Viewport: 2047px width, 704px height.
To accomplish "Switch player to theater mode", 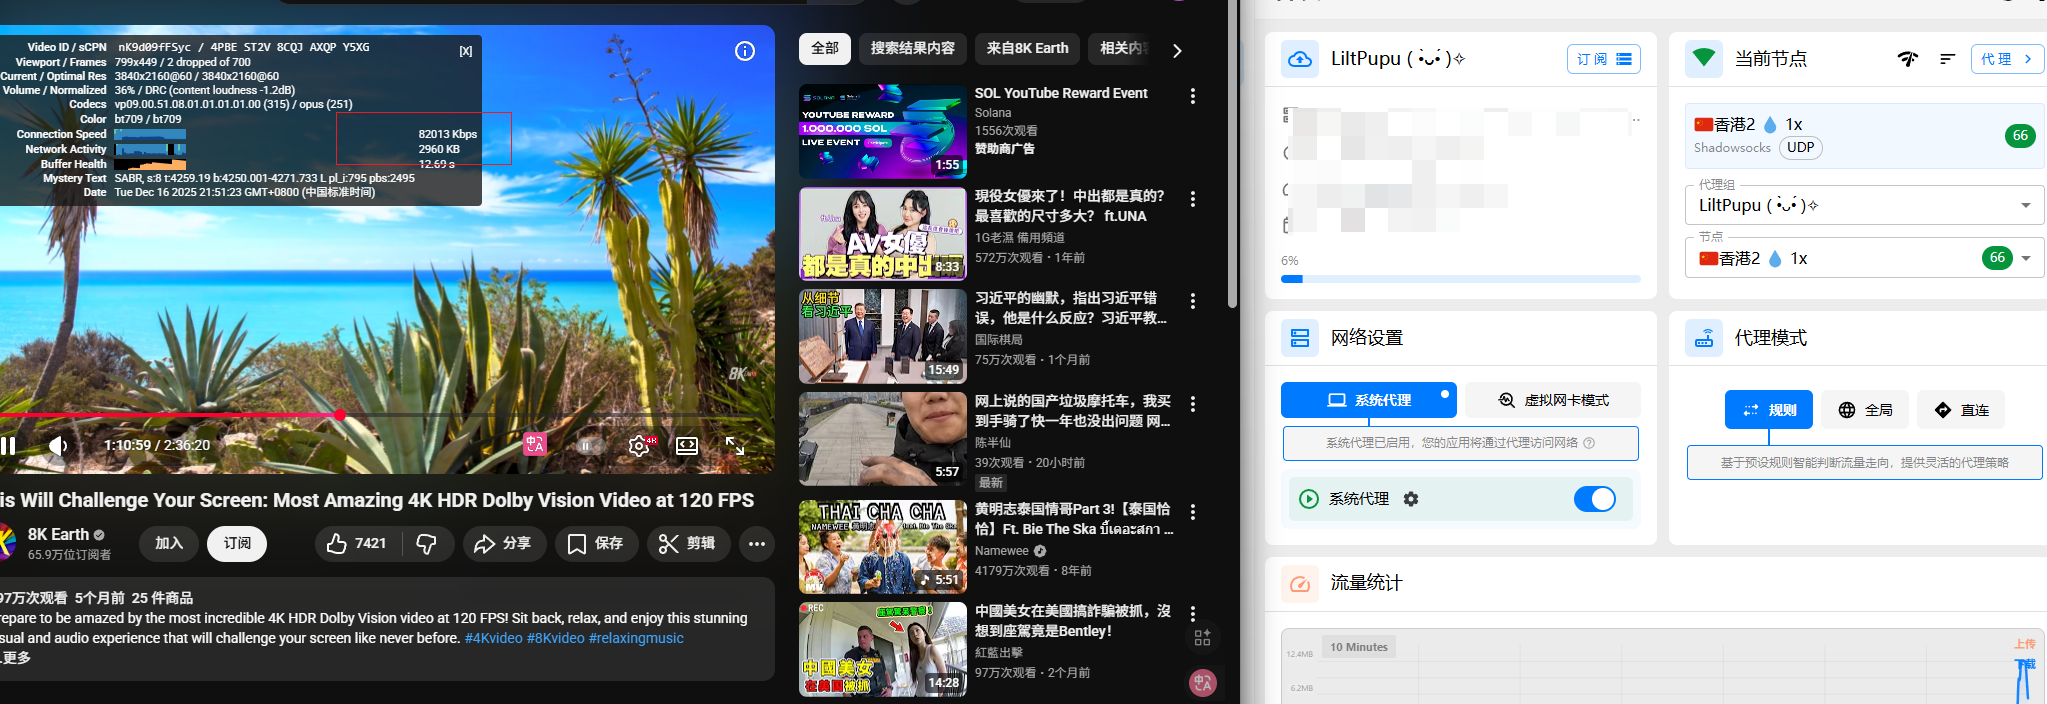I will (x=687, y=446).
